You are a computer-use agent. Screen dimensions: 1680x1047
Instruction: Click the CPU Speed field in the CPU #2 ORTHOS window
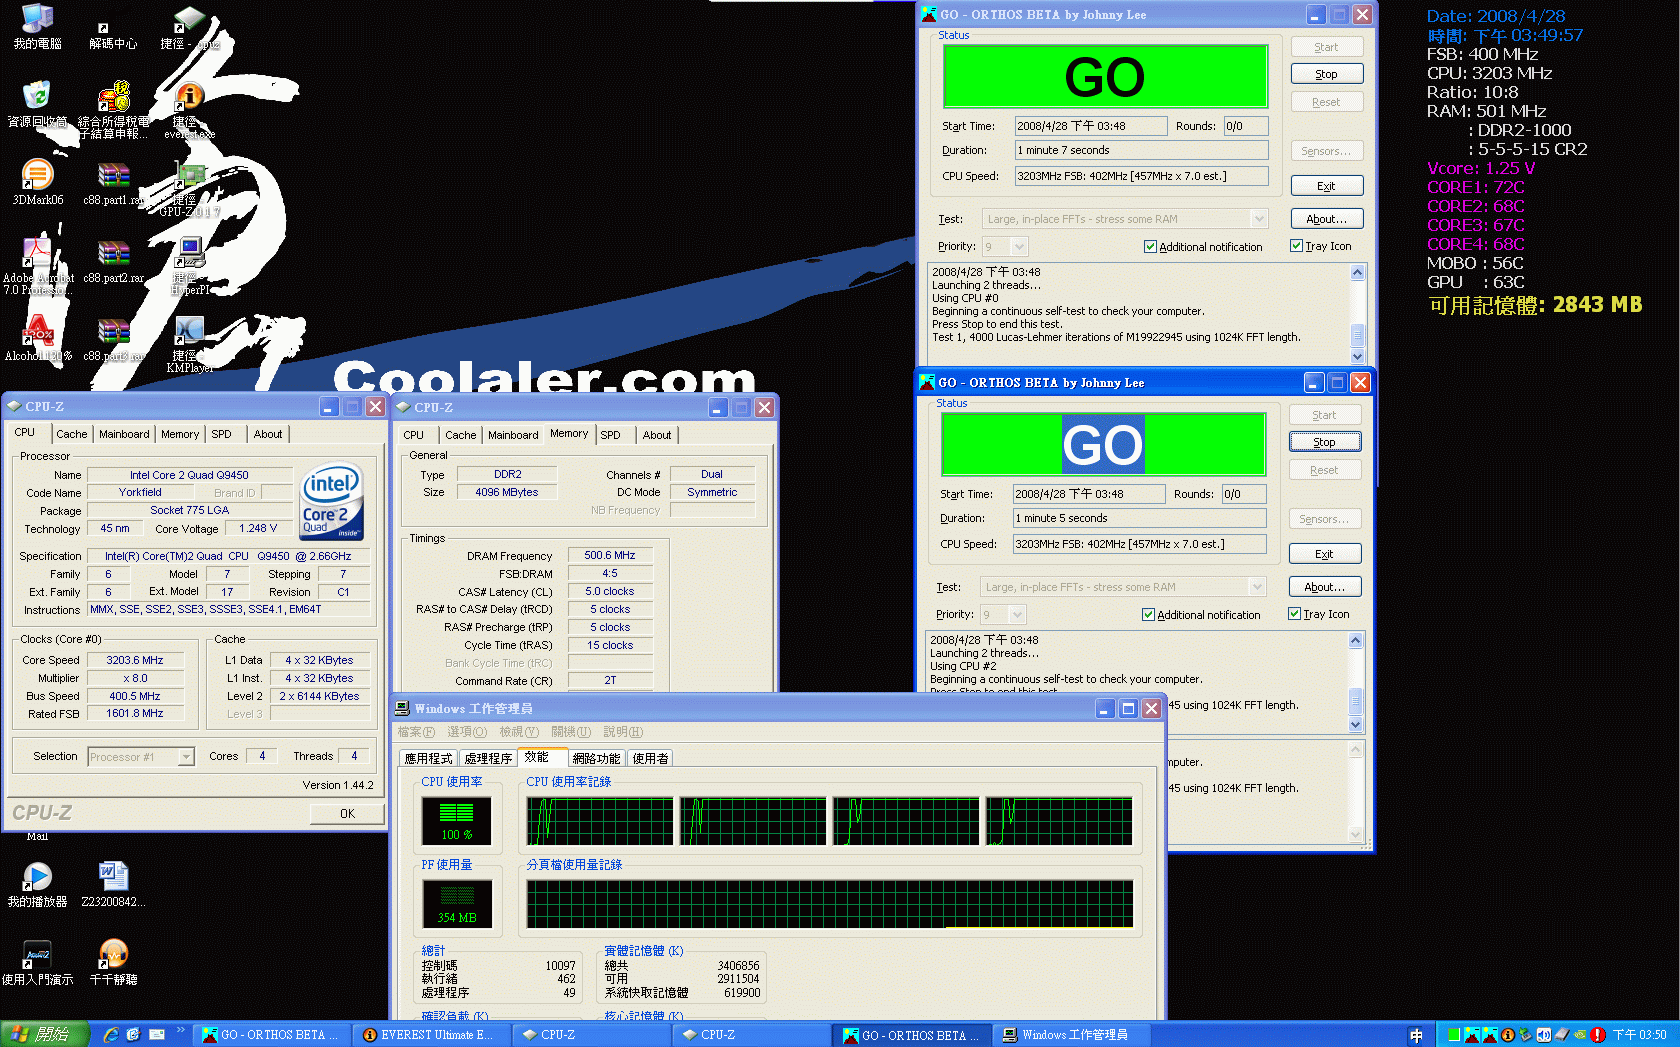pos(1139,544)
